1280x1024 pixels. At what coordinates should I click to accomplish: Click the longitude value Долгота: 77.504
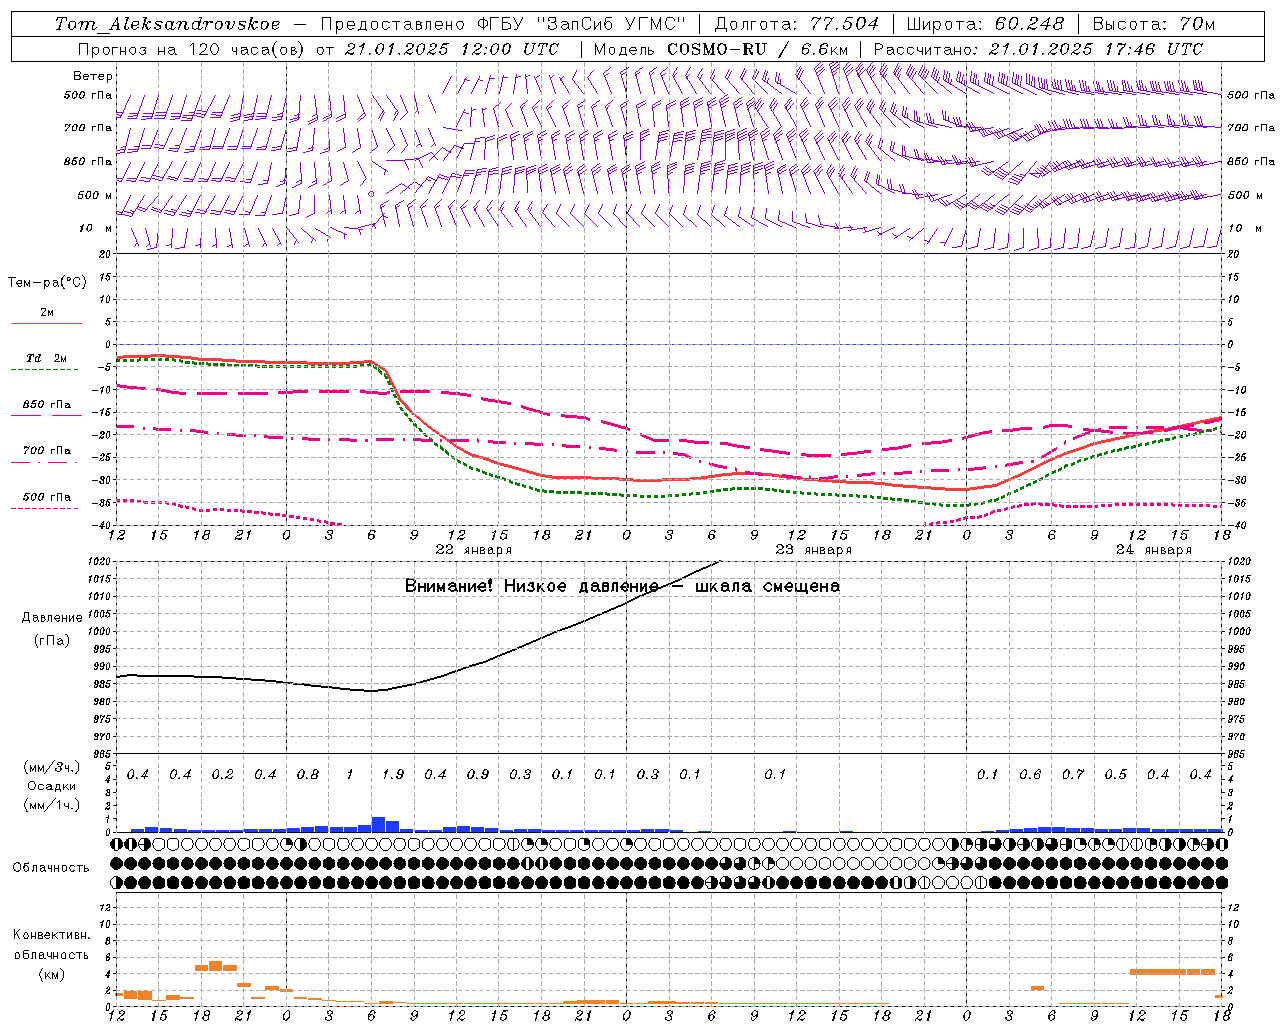pos(797,24)
